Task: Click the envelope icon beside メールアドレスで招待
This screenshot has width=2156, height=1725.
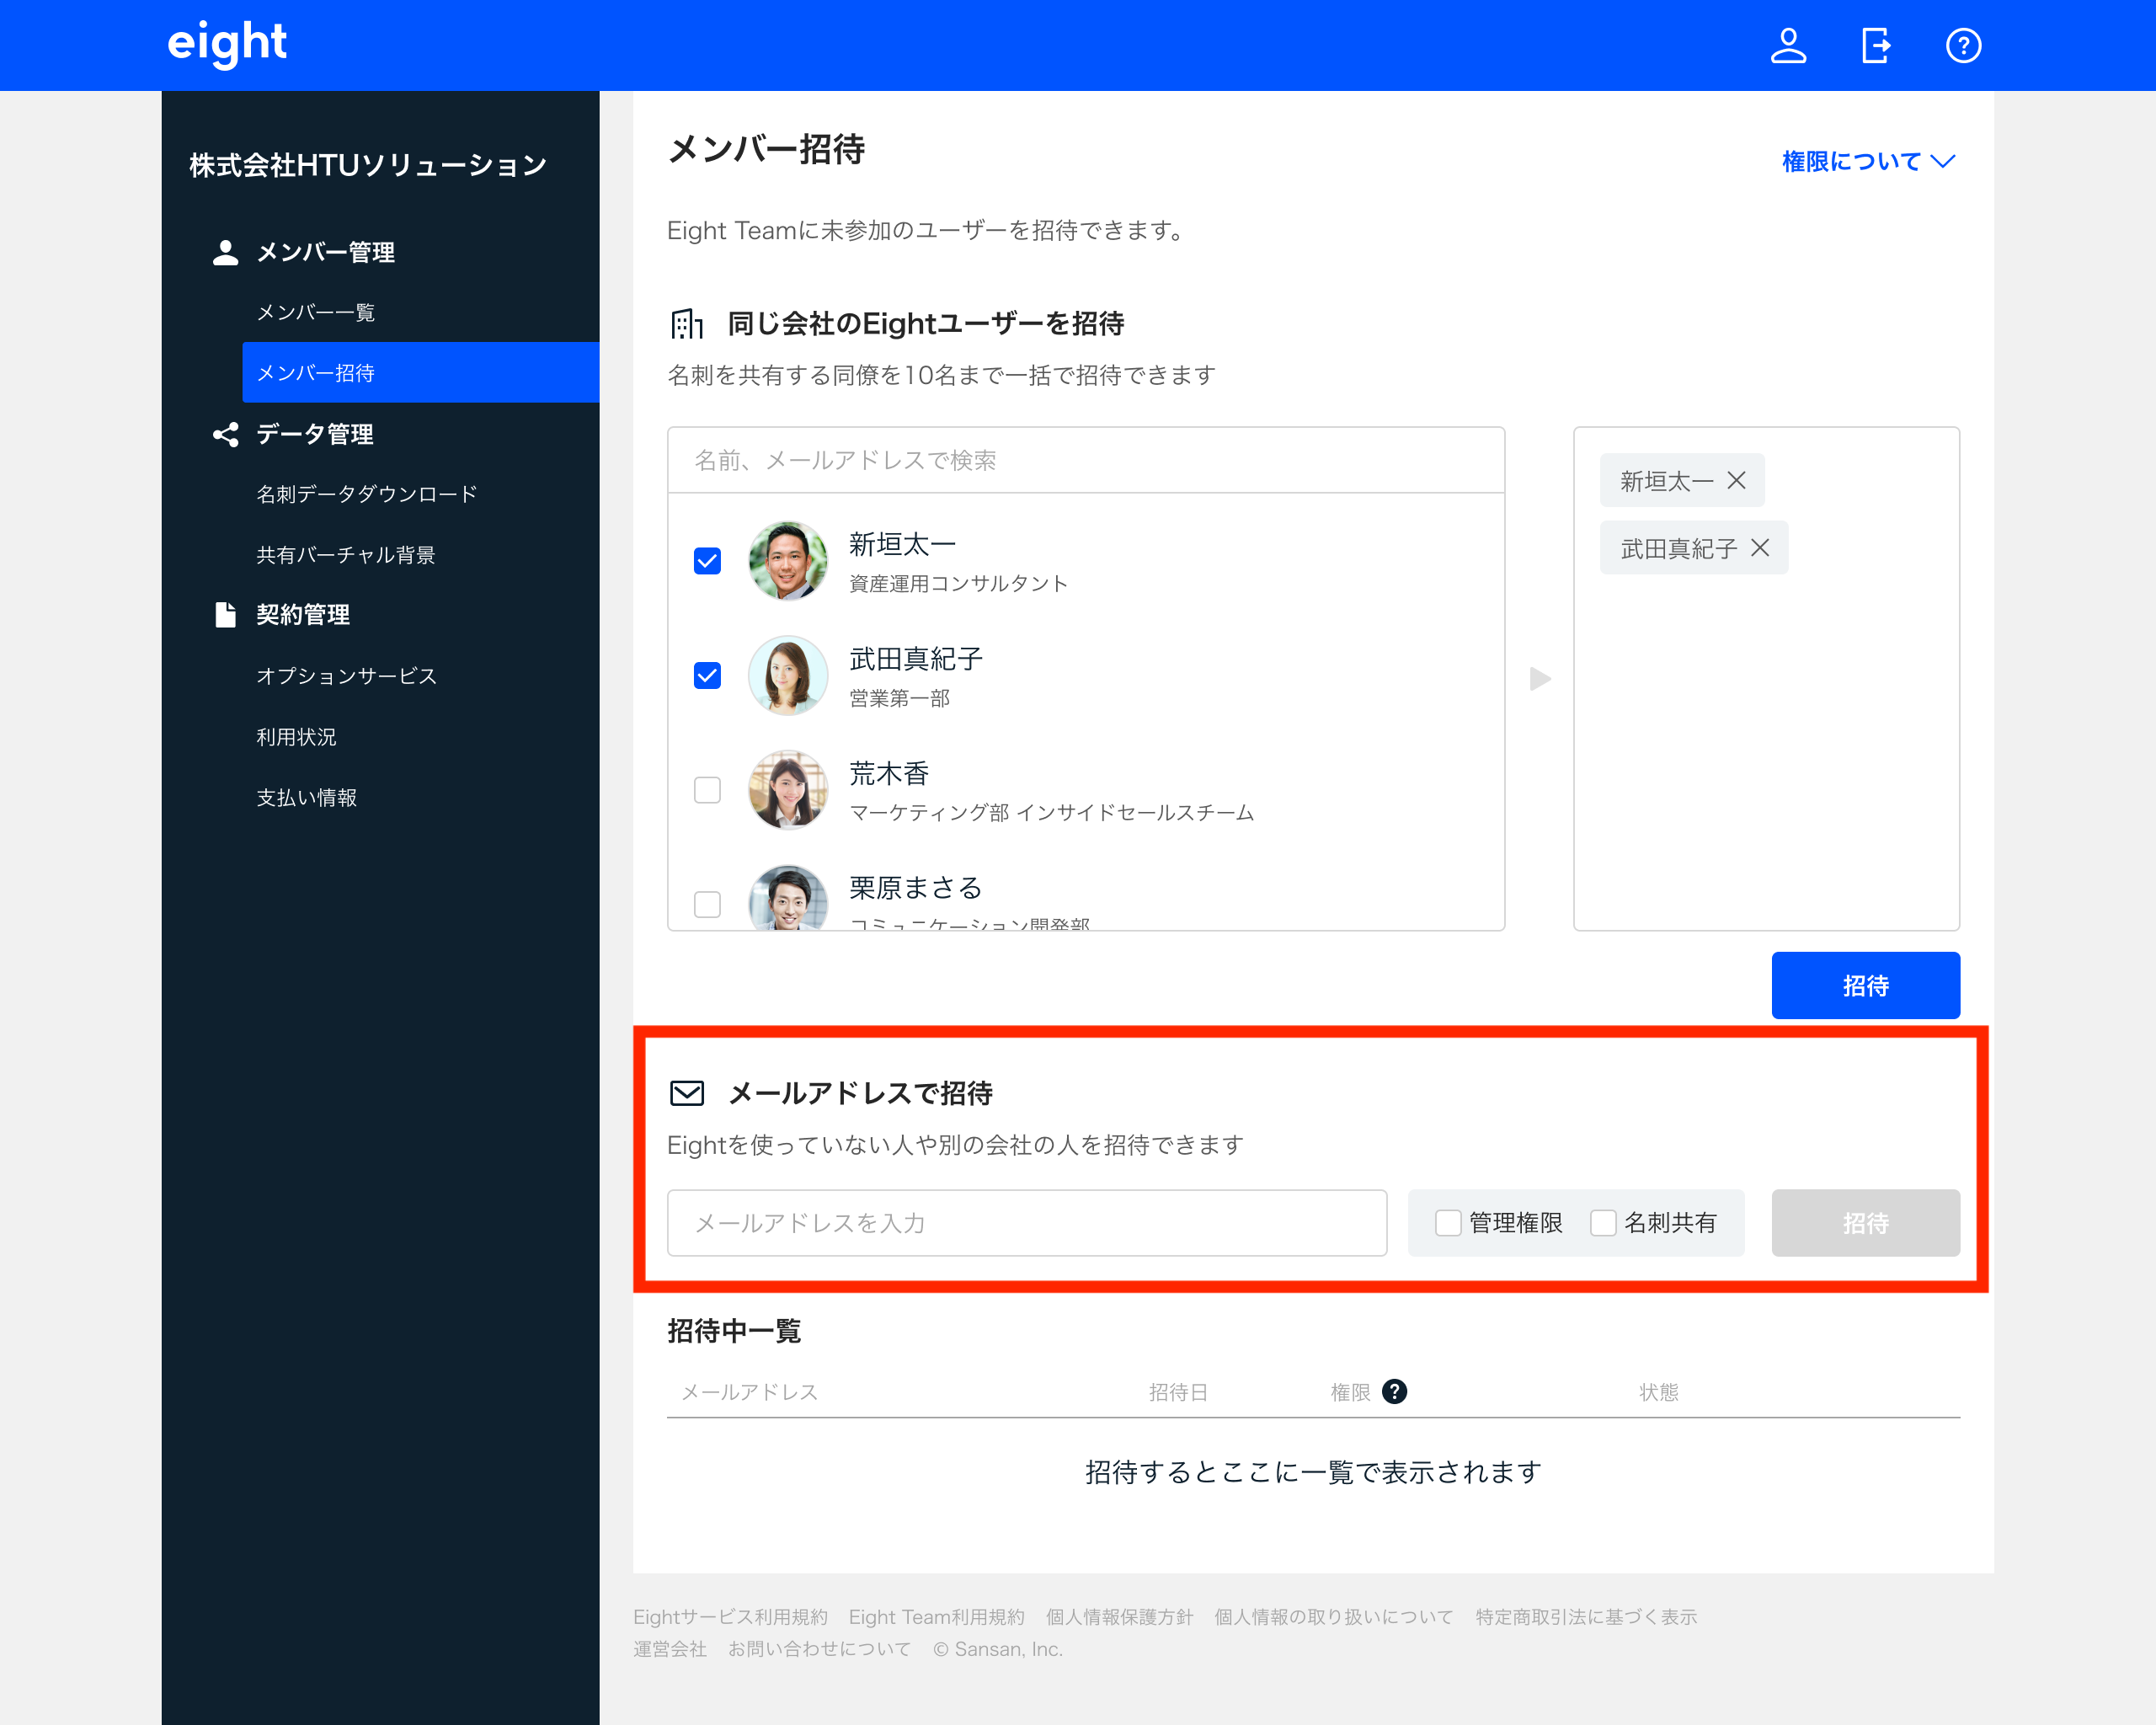Action: (687, 1093)
